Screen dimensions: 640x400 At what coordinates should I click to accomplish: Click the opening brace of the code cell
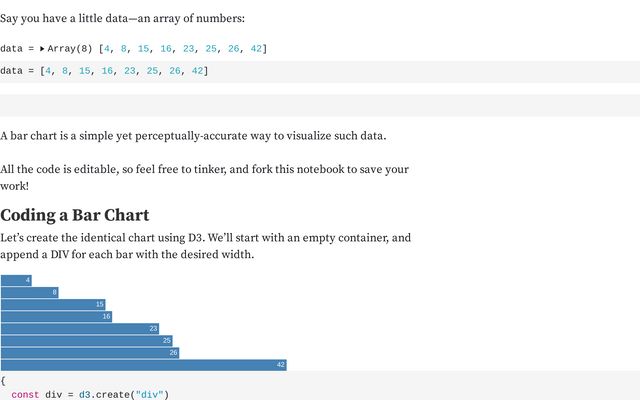[x=3, y=381]
